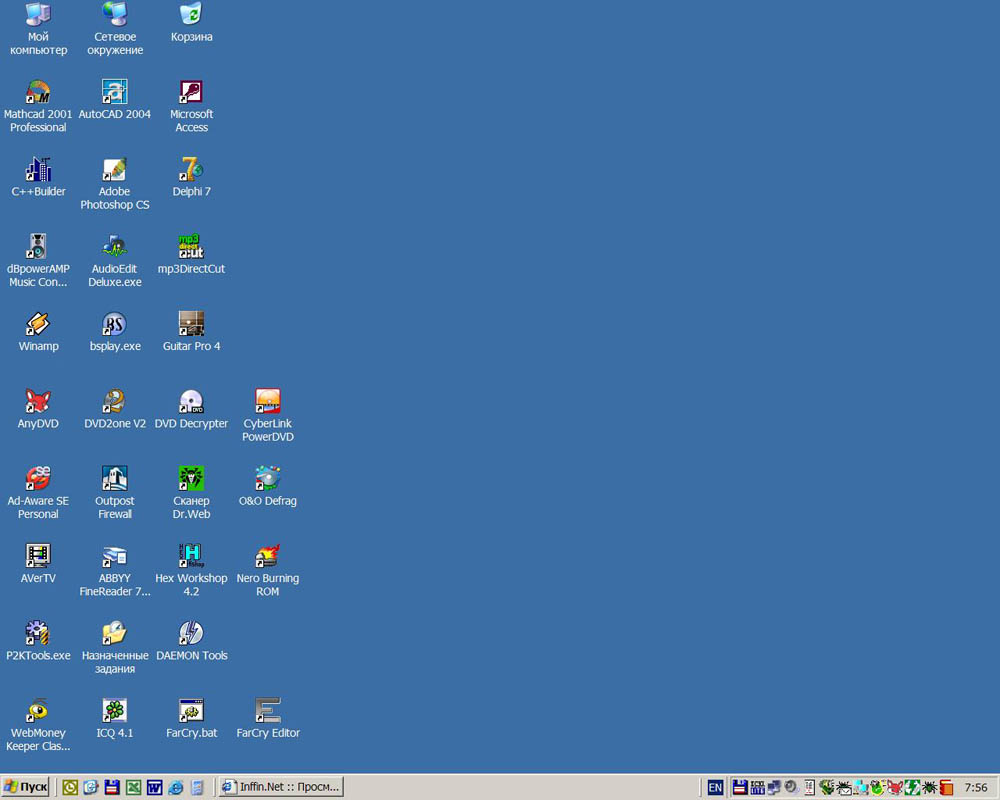
Task: Select the WebMoney Keeper Classic icon
Action: (x=38, y=724)
